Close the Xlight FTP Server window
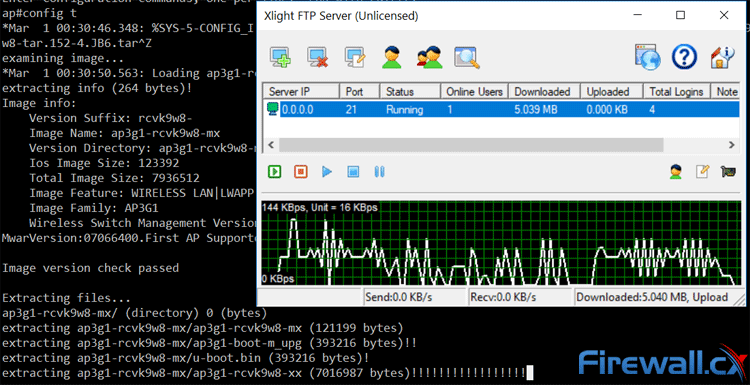The image size is (750, 385). click(x=724, y=15)
